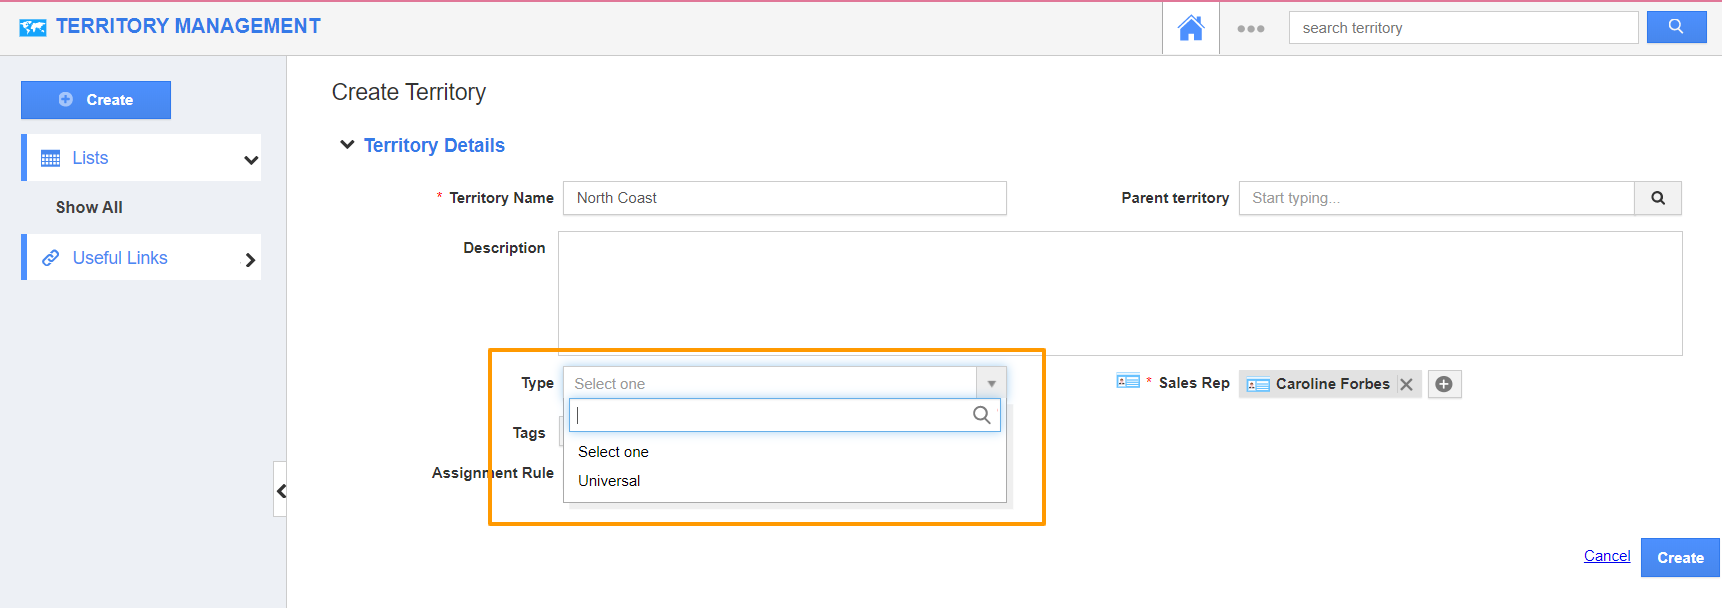This screenshot has height=608, width=1722.
Task: Collapse the left sidebar panel
Action: [x=281, y=490]
